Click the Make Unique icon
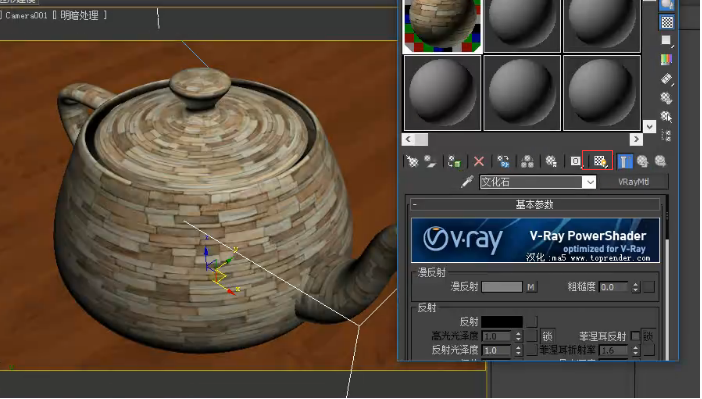 [x=527, y=161]
